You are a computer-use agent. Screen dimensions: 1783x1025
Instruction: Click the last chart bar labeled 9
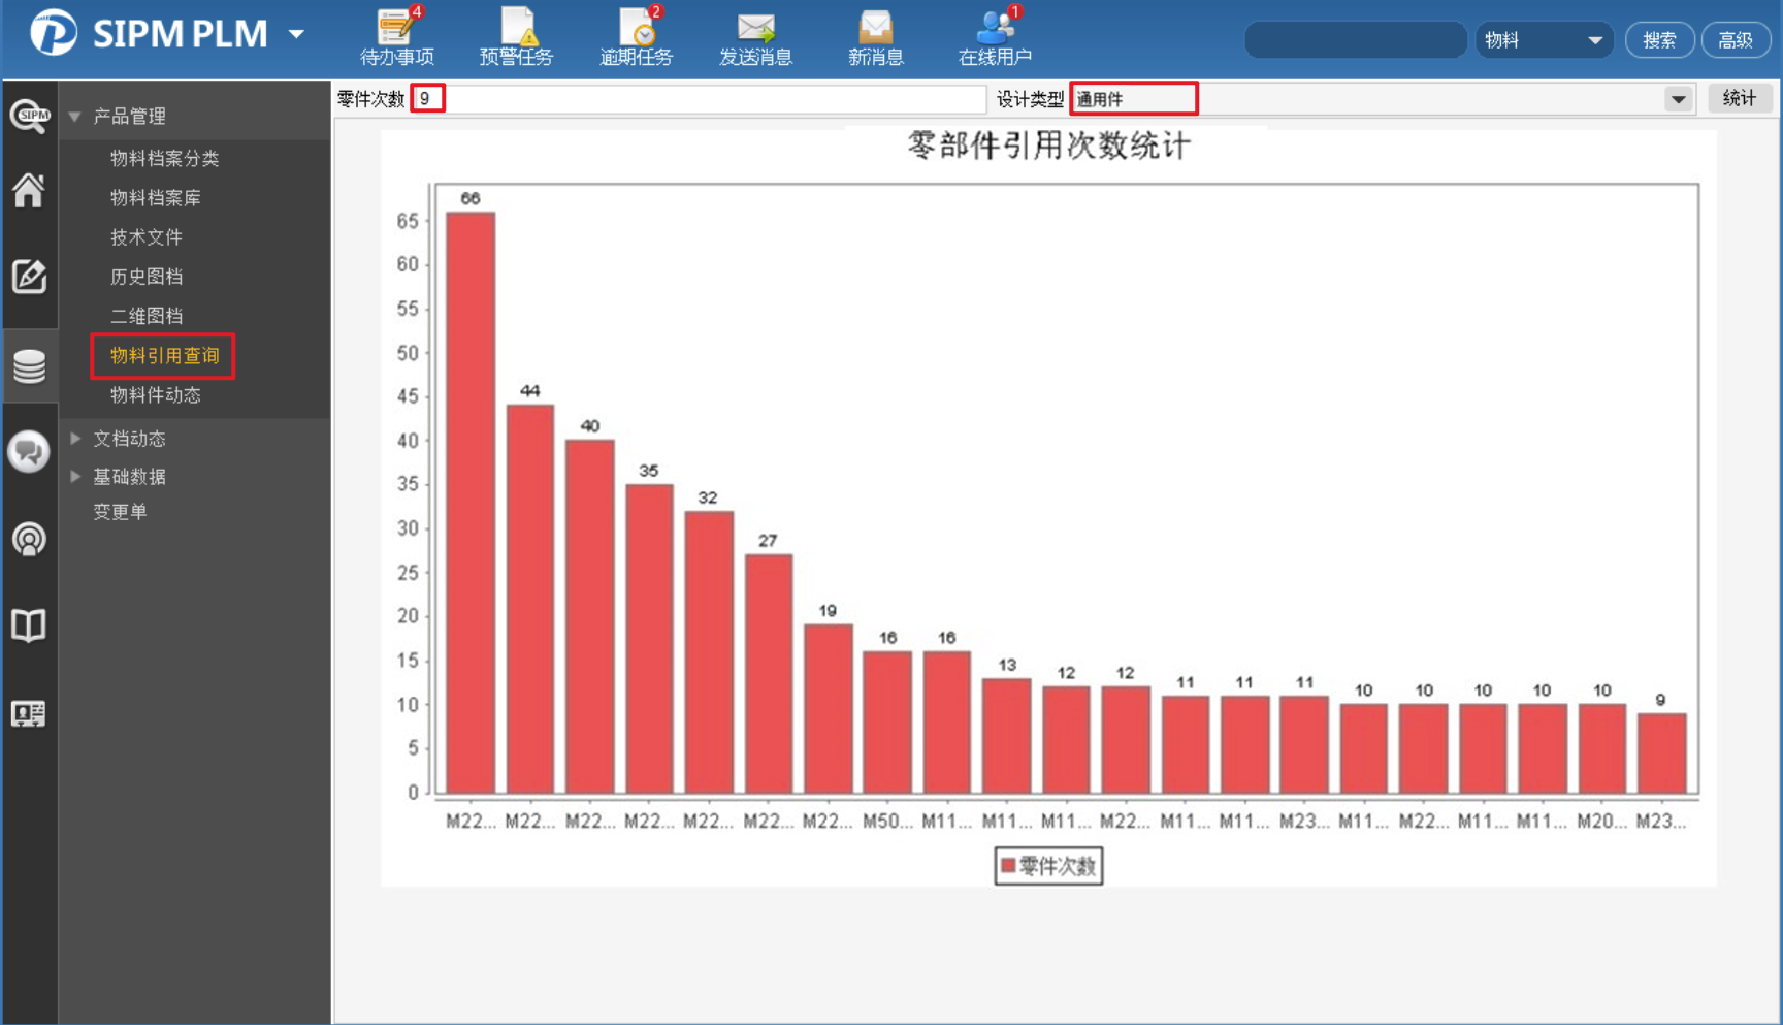pos(1662,754)
